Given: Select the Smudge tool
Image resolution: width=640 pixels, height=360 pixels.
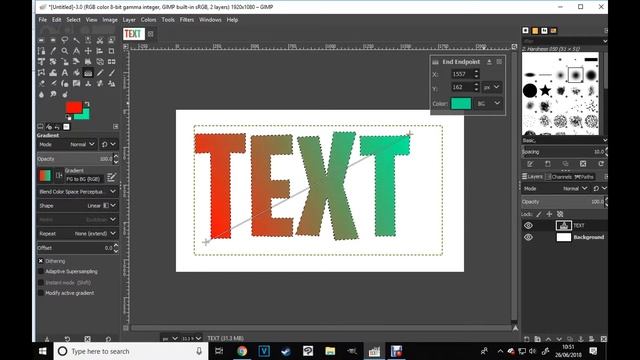Looking at the screenshot, I should pyautogui.click(x=53, y=94).
